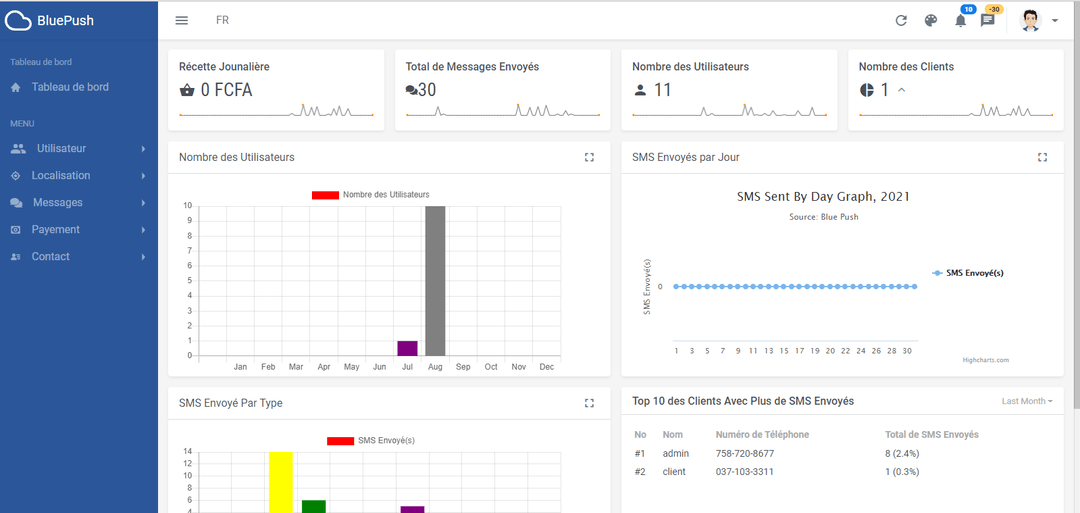Fullscreen the SMS Envoyé Par Type chart
The image size is (1080, 513).
589,403
